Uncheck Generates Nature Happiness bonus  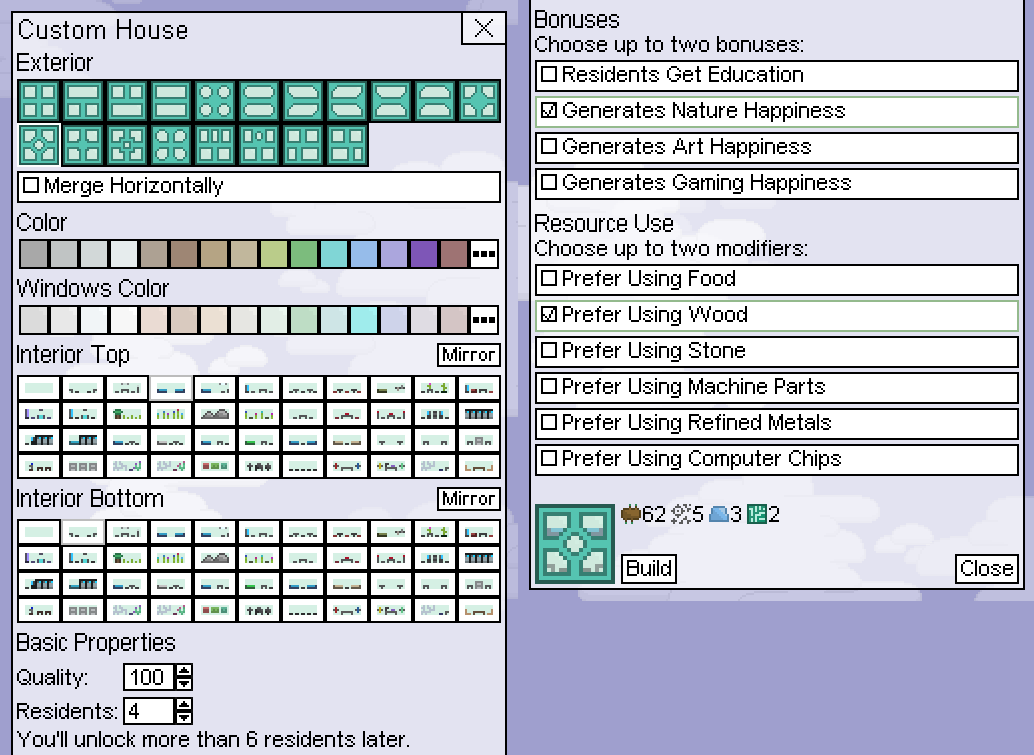tap(549, 111)
